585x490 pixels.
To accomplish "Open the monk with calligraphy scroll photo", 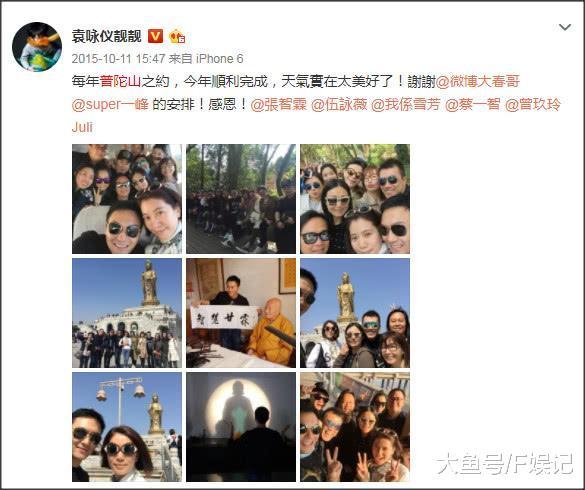I will (241, 313).
